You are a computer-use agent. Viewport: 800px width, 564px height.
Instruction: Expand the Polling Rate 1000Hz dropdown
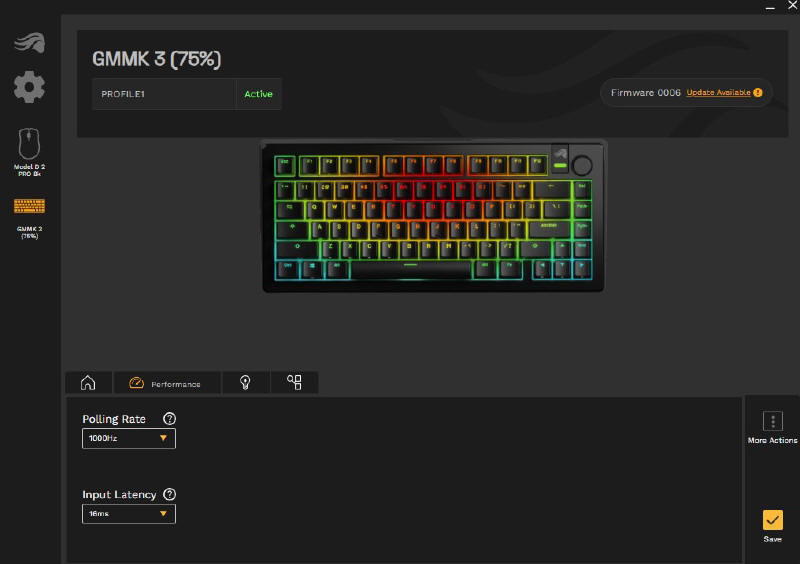129,438
